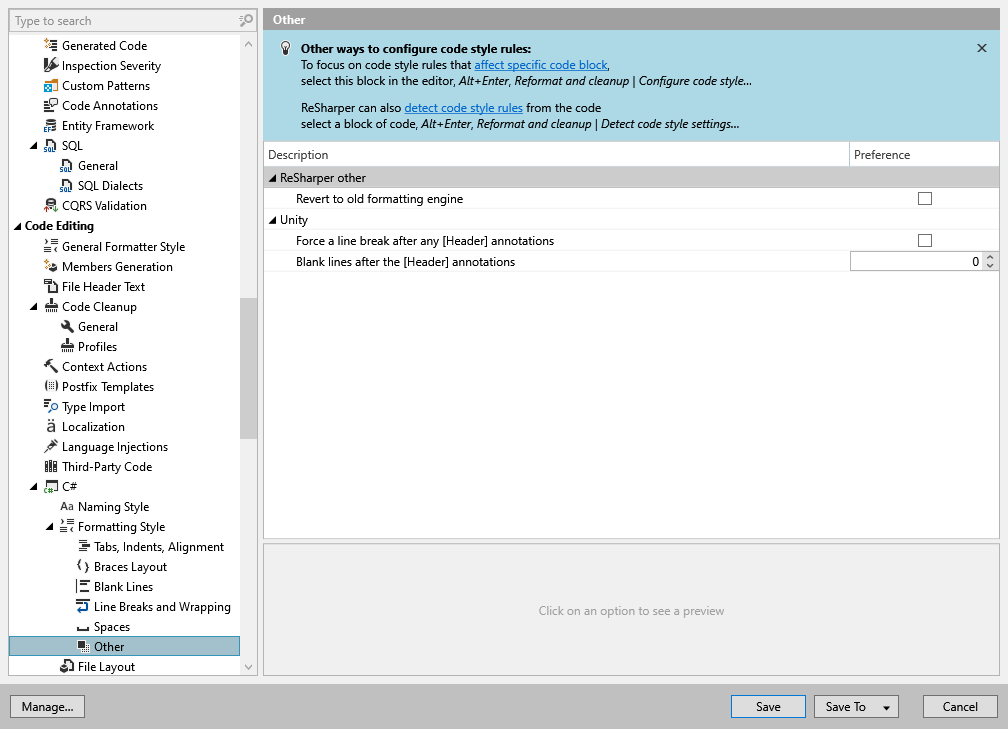
Task: Click the File Layout icon
Action: (67, 667)
